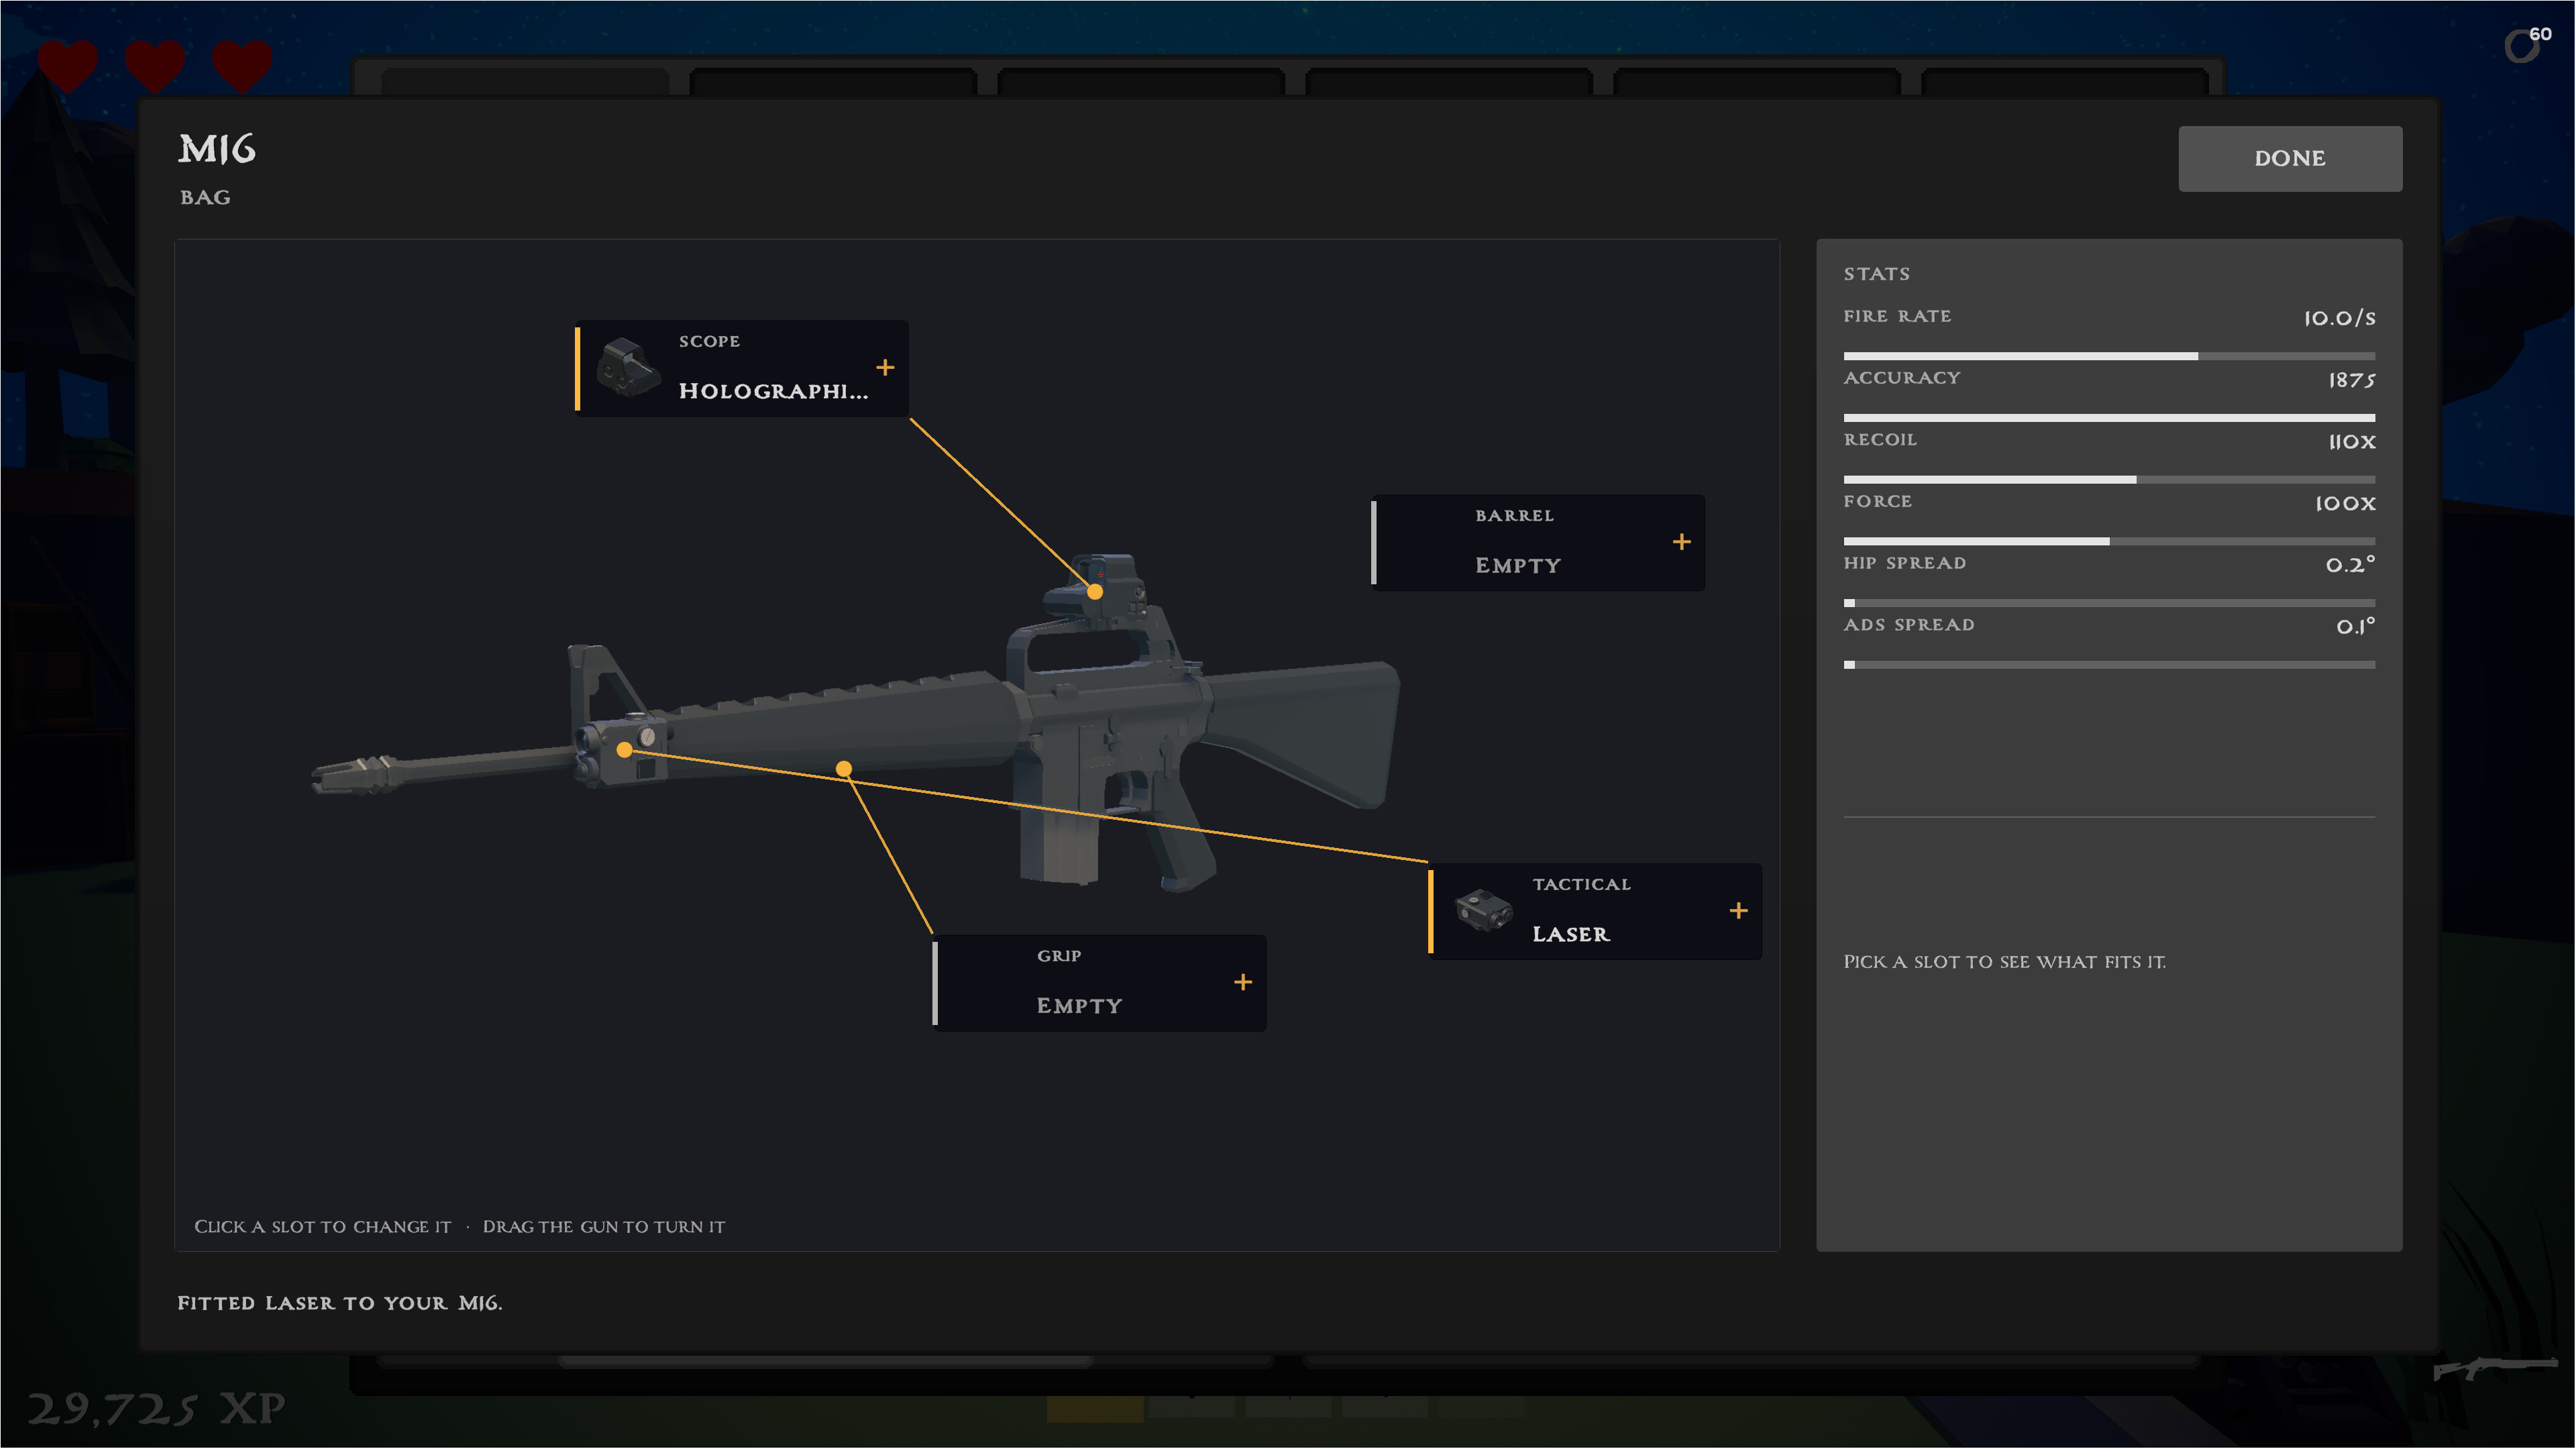Viewport: 2576px width, 1449px height.
Task: Click the Fire Rate stat bar
Action: (2109, 356)
